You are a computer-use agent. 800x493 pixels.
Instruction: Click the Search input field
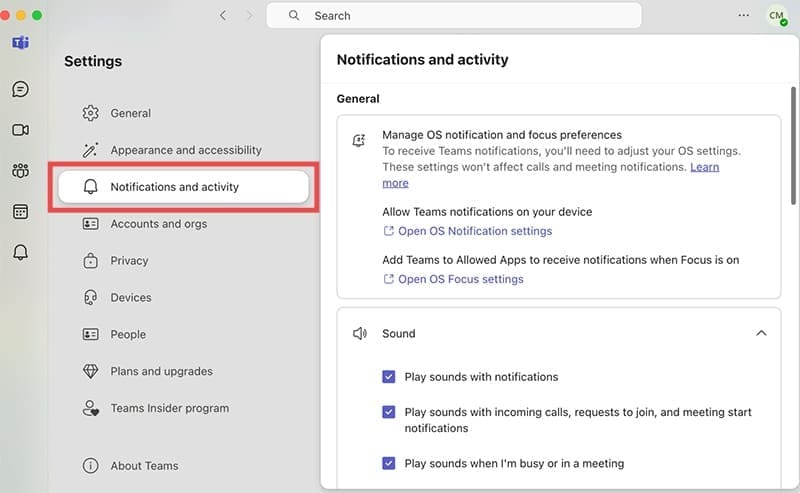454,15
